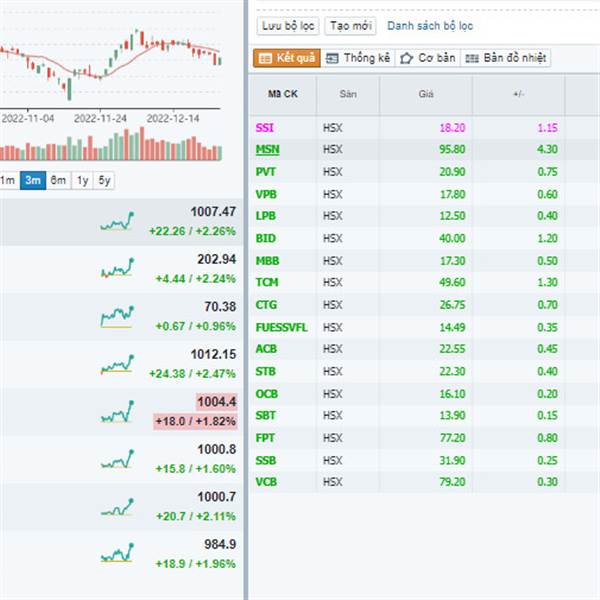Image resolution: width=600 pixels, height=600 pixels.
Task: Open the Kết quả results tab
Action: [x=287, y=58]
